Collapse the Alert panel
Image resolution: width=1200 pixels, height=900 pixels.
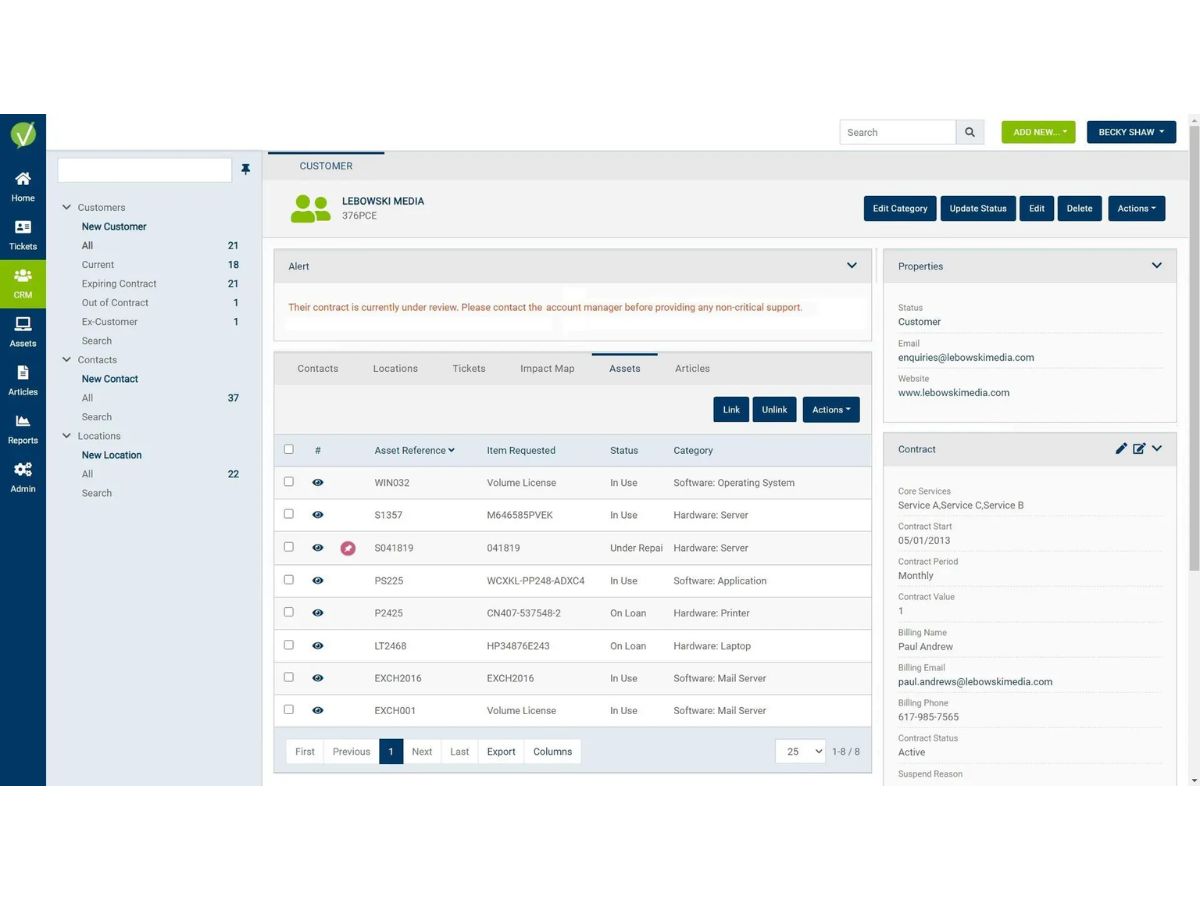click(852, 266)
